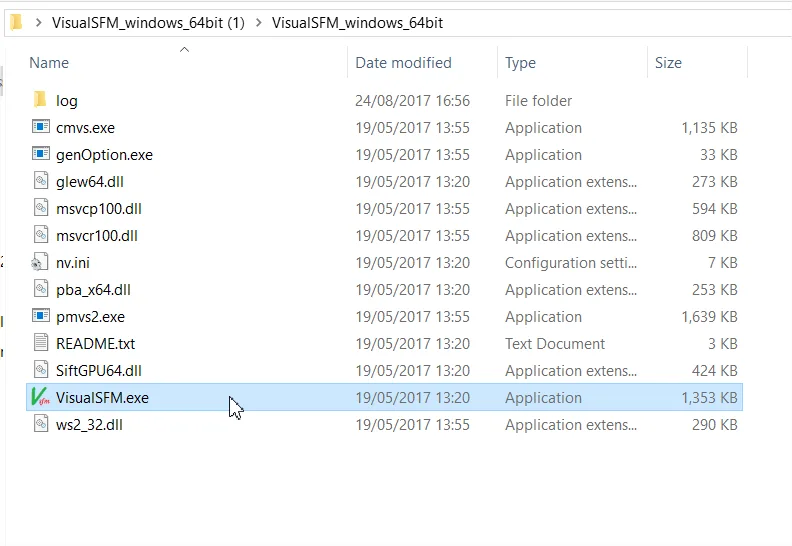The height and width of the screenshot is (546, 792).
Task: Click the VisualSFM_windows_64bit breadcrumb
Action: (x=357, y=23)
